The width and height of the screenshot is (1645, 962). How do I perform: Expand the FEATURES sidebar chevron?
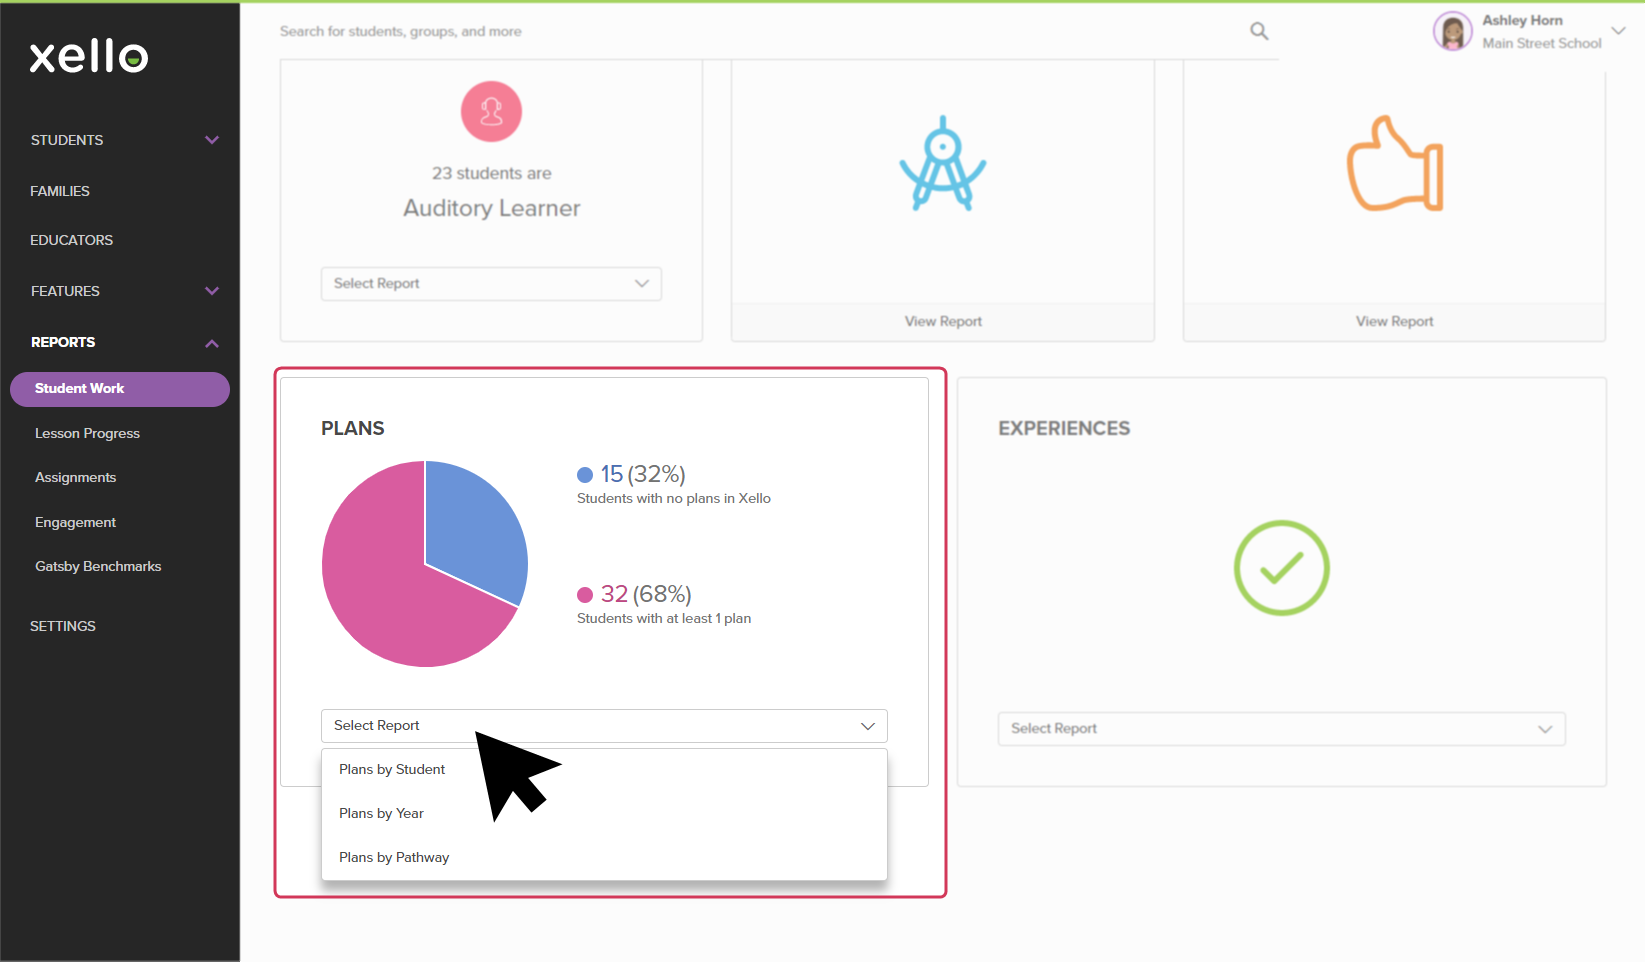coord(211,291)
